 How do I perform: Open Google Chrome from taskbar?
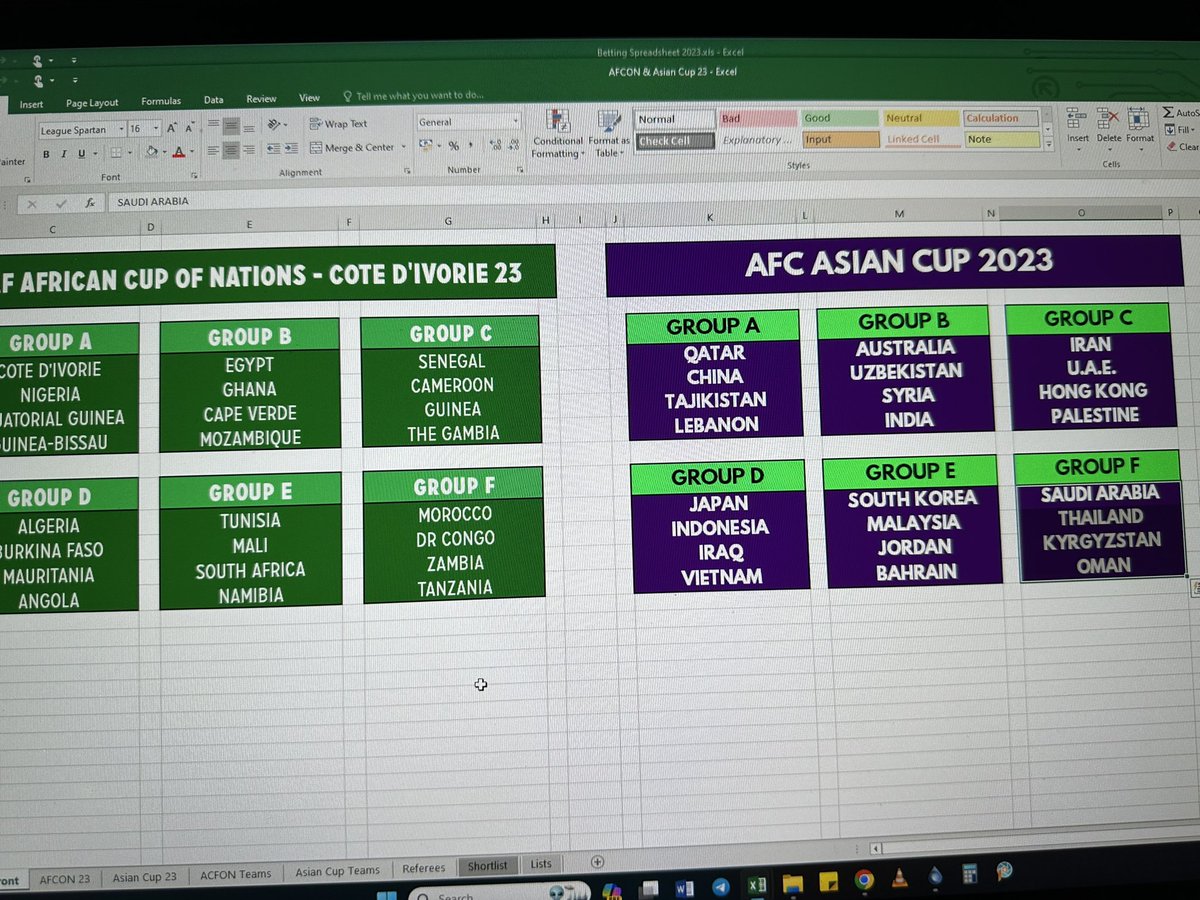(864, 880)
